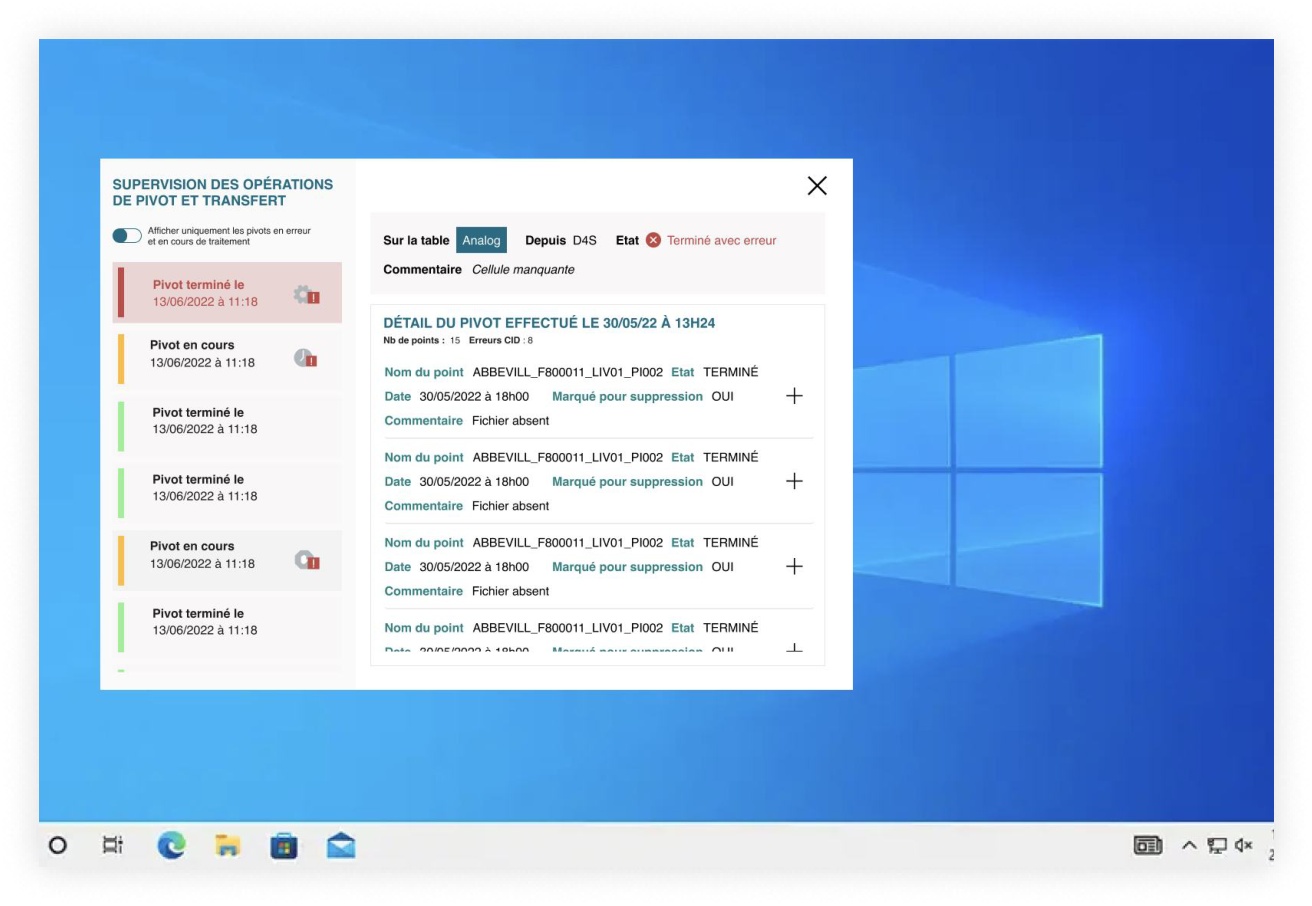This screenshot has width=1312, height=906.
Task: Click the Terminé avec erreur status text
Action: point(722,240)
